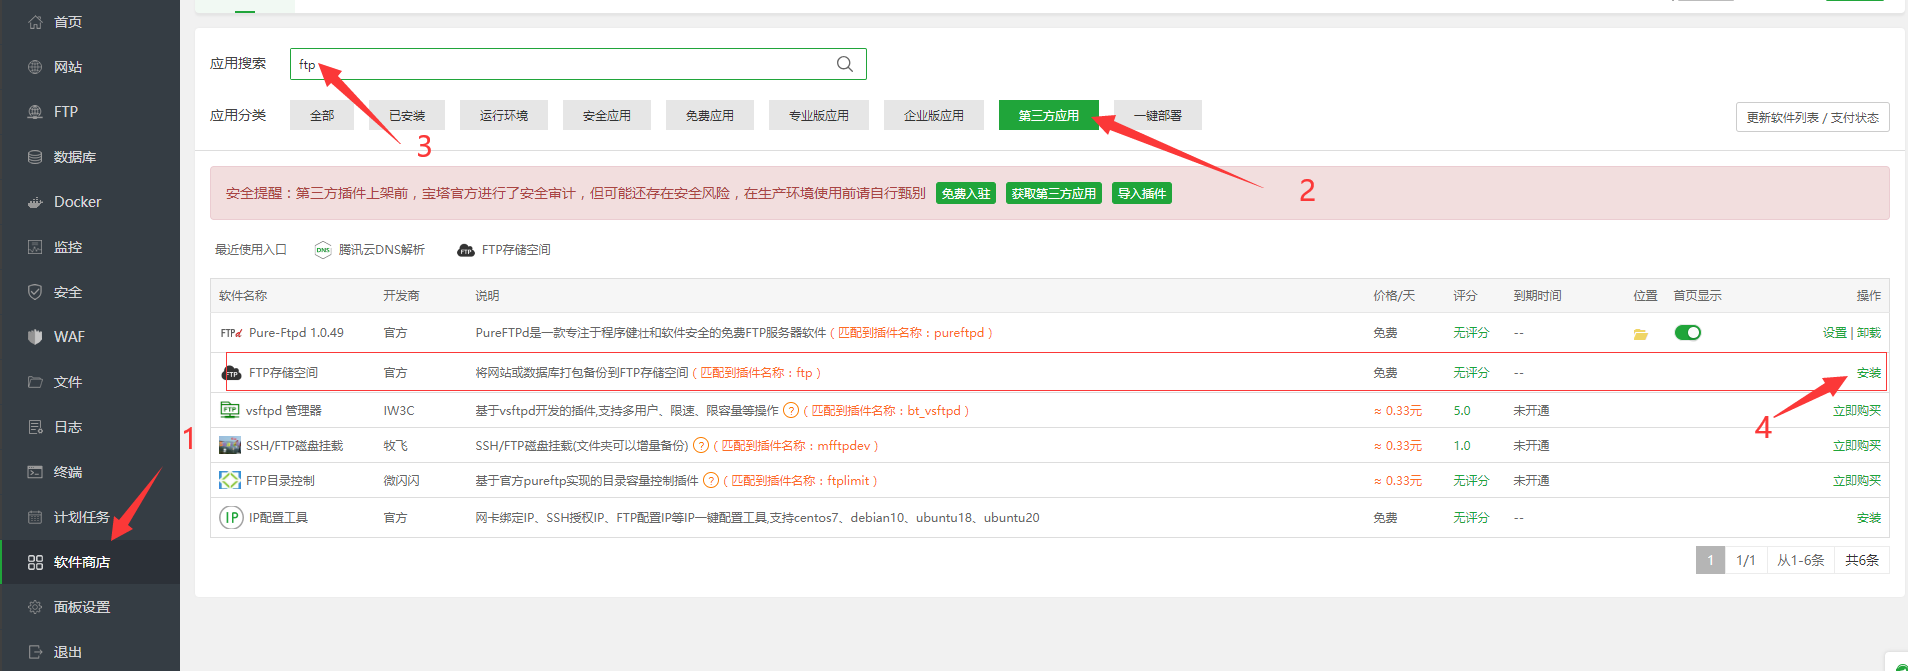Click the 导入插件 button
Image resolution: width=1908 pixels, height=671 pixels.
point(1141,193)
